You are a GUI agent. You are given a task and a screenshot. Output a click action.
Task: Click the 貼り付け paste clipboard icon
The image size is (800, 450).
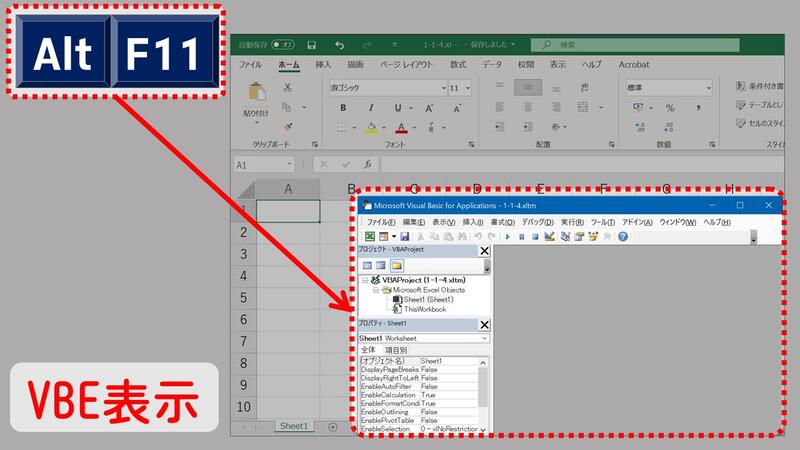(x=257, y=92)
